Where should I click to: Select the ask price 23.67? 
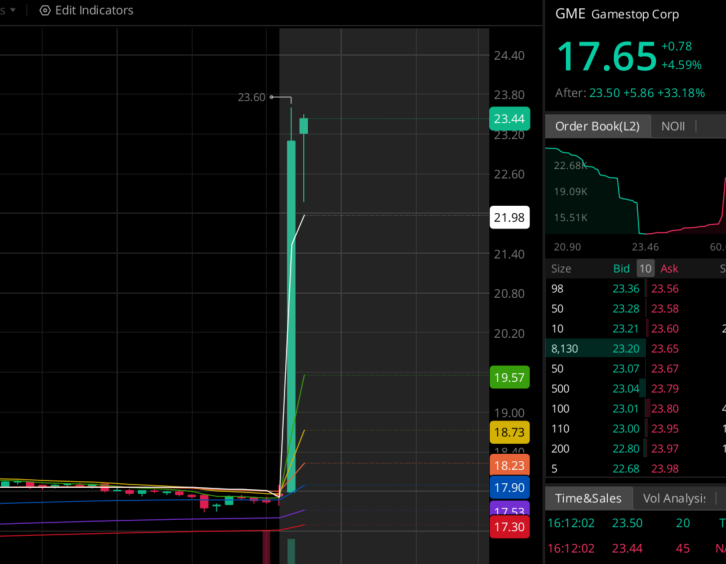tap(665, 369)
